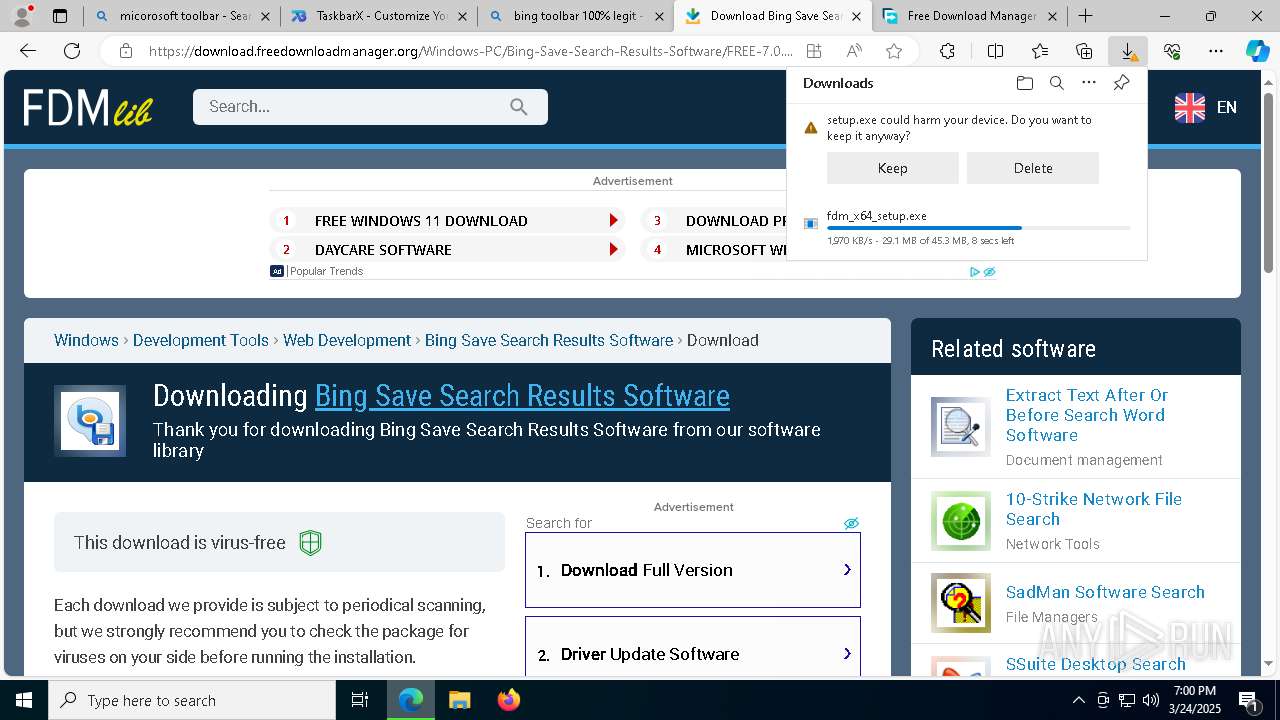1280x720 pixels.
Task: Hide search ad via eye icon
Action: 851,523
